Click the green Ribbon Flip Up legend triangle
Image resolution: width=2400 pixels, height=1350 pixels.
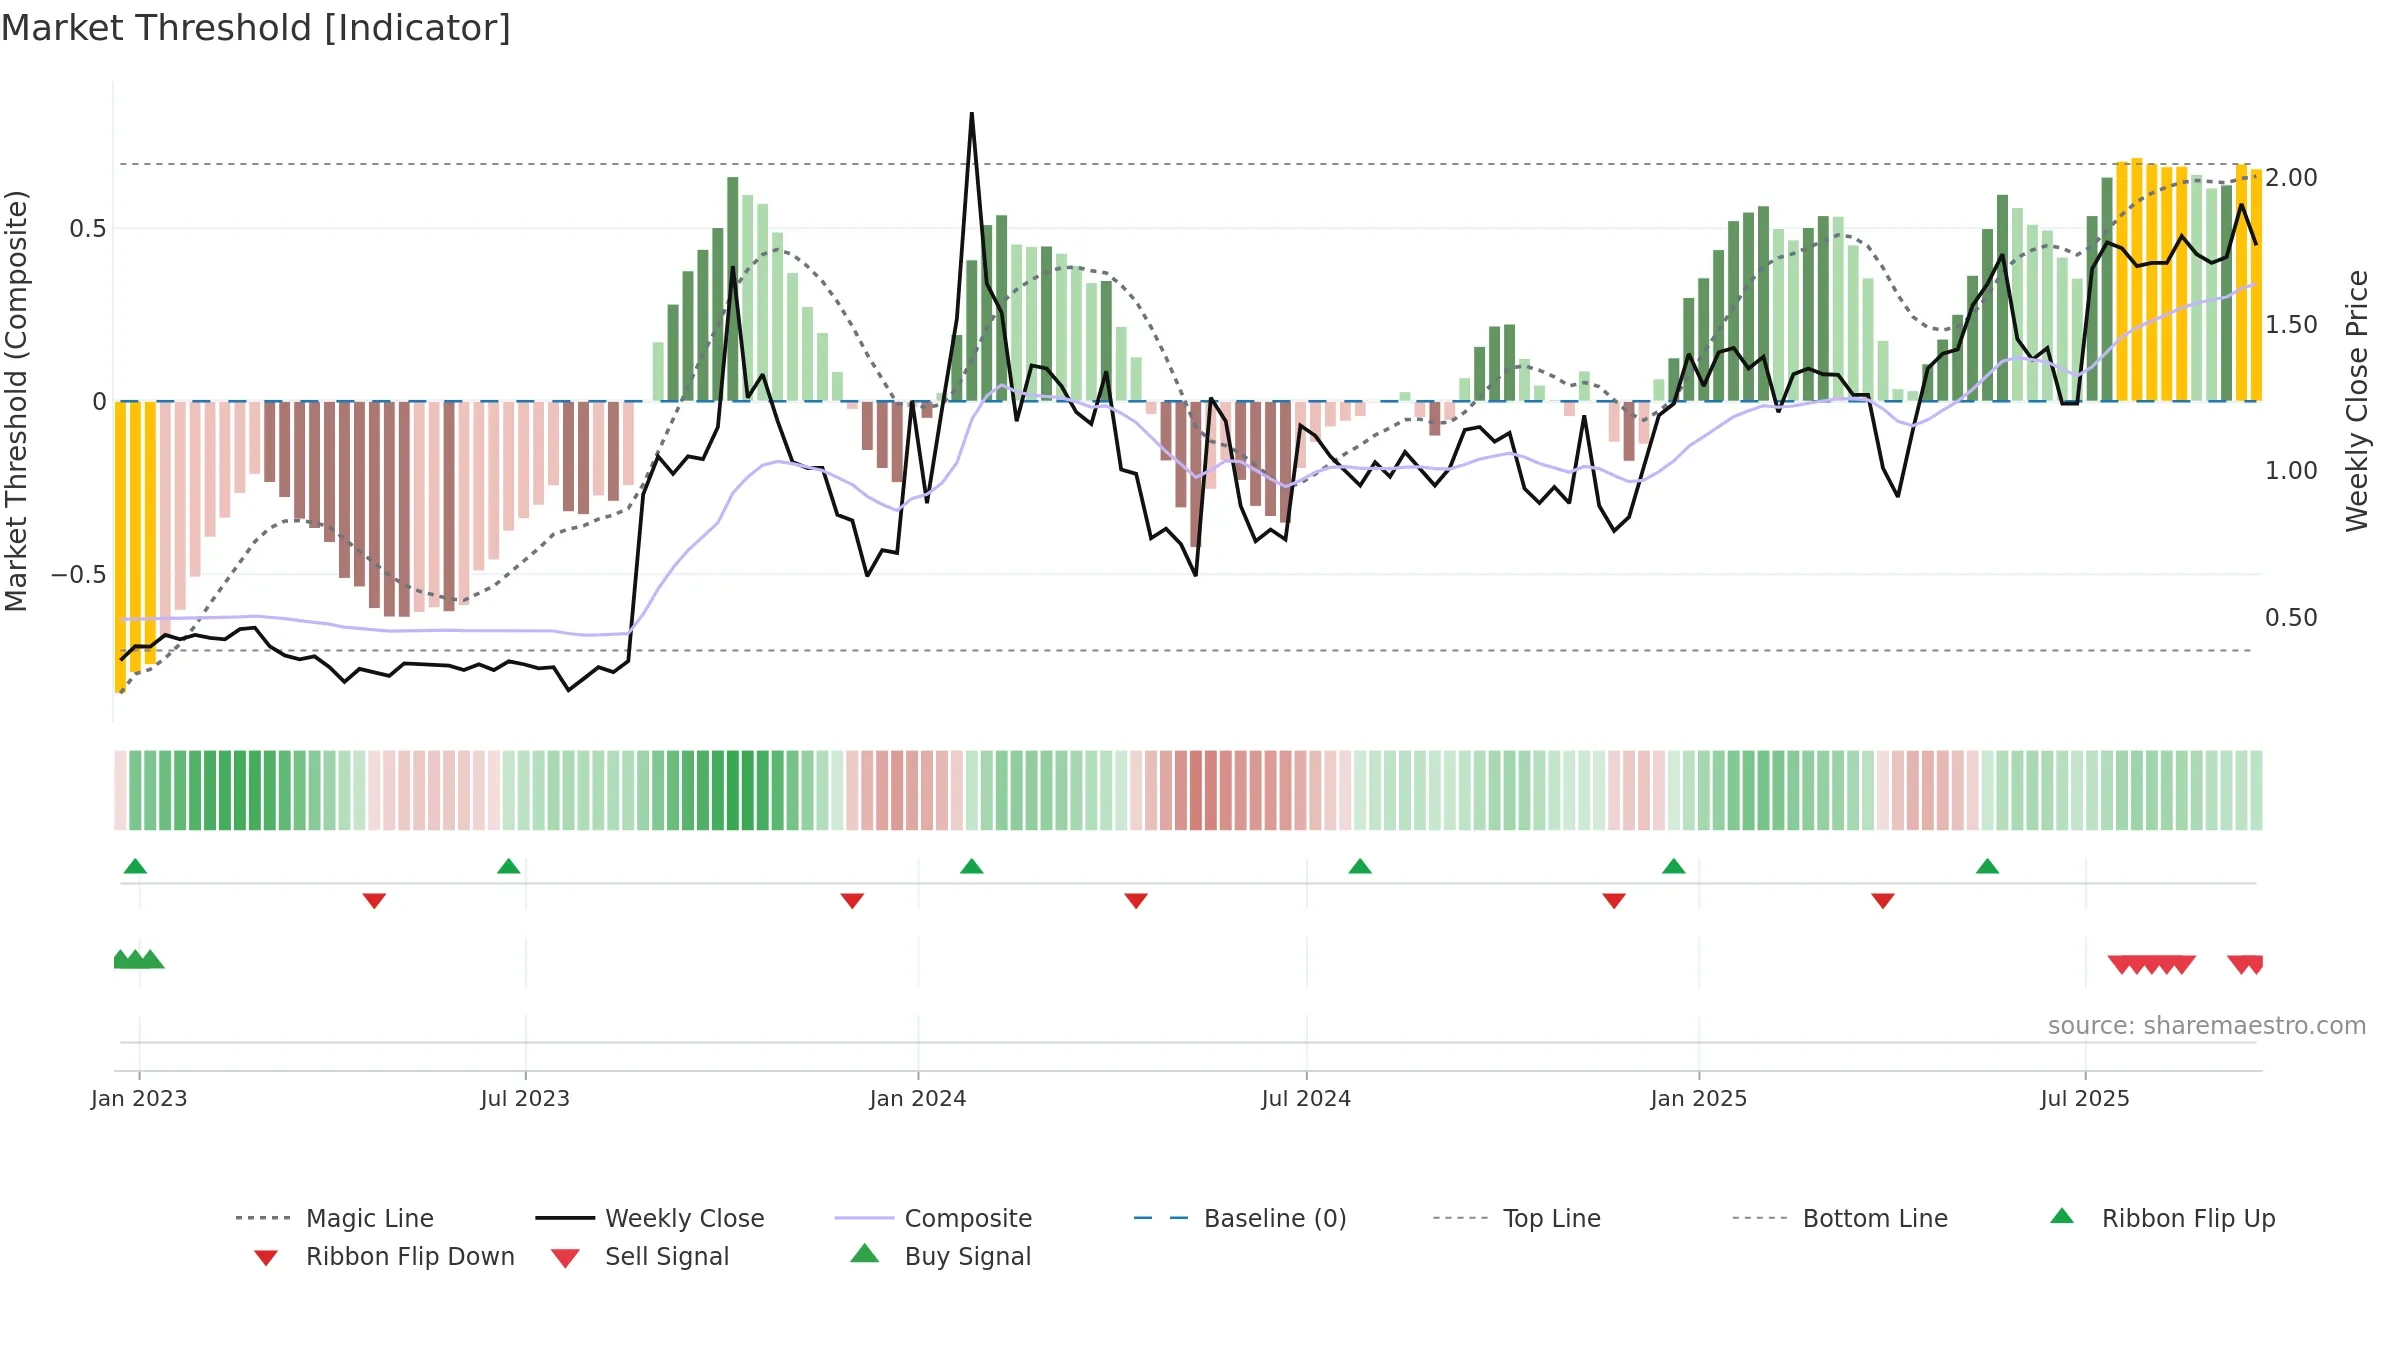point(2062,1216)
